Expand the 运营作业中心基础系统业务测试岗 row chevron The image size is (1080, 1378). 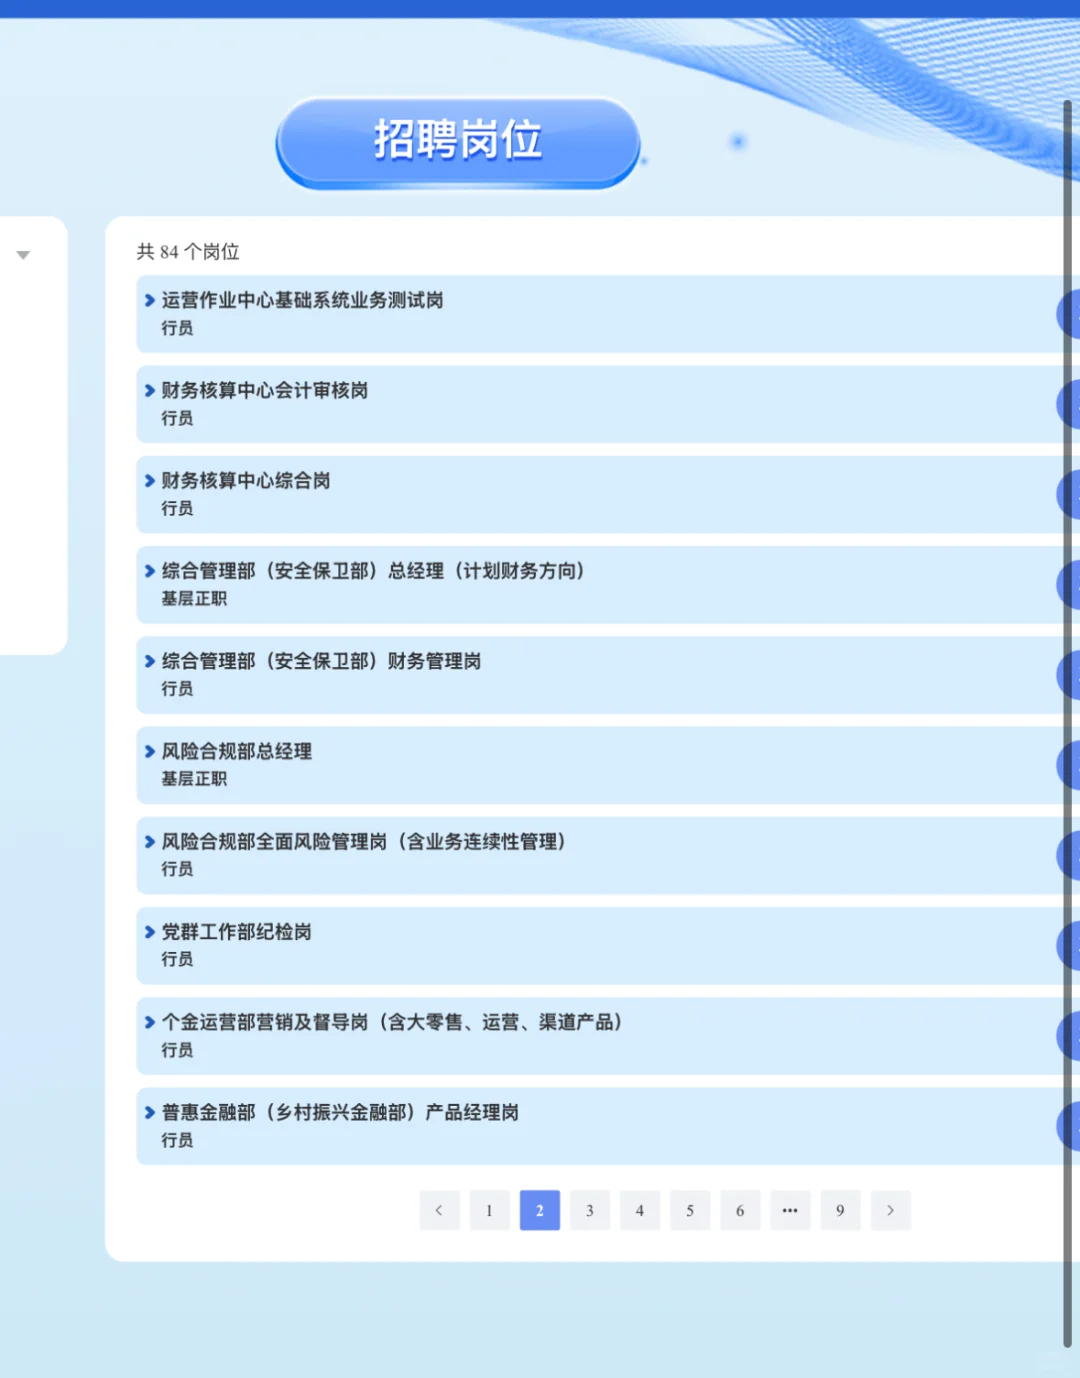150,300
